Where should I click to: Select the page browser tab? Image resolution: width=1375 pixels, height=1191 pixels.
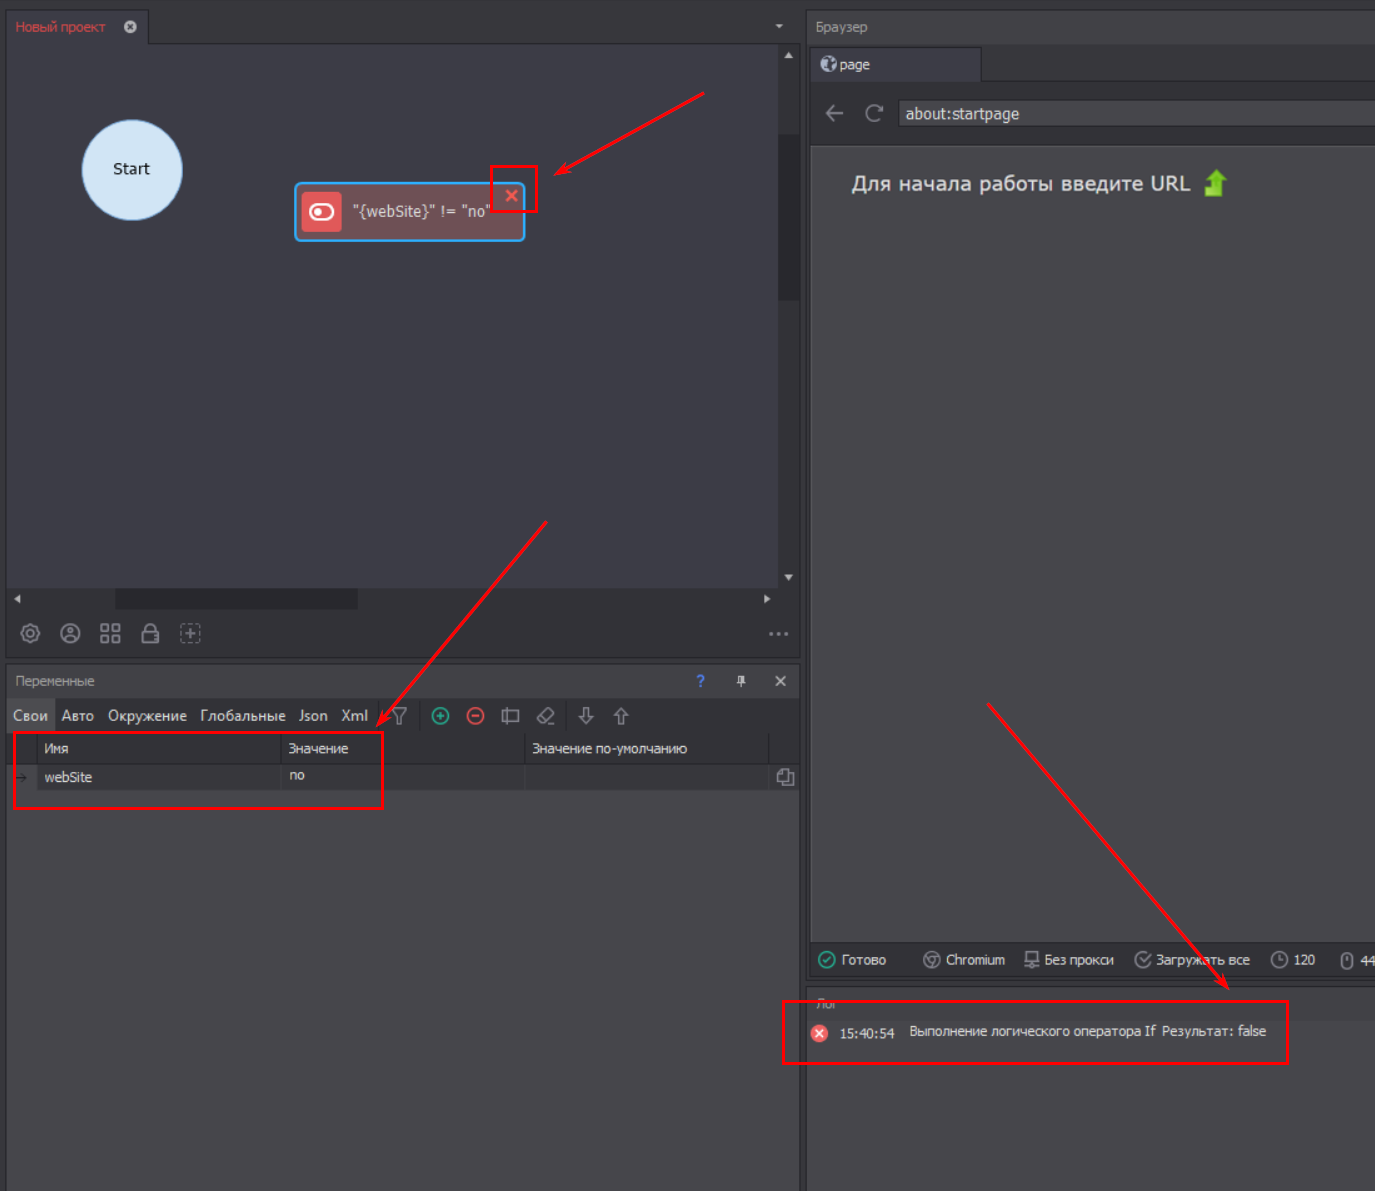click(x=895, y=64)
